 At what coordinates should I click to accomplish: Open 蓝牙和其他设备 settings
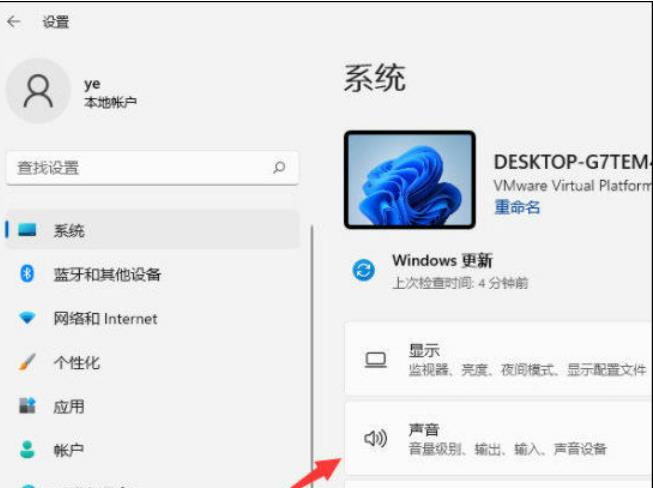[152, 274]
